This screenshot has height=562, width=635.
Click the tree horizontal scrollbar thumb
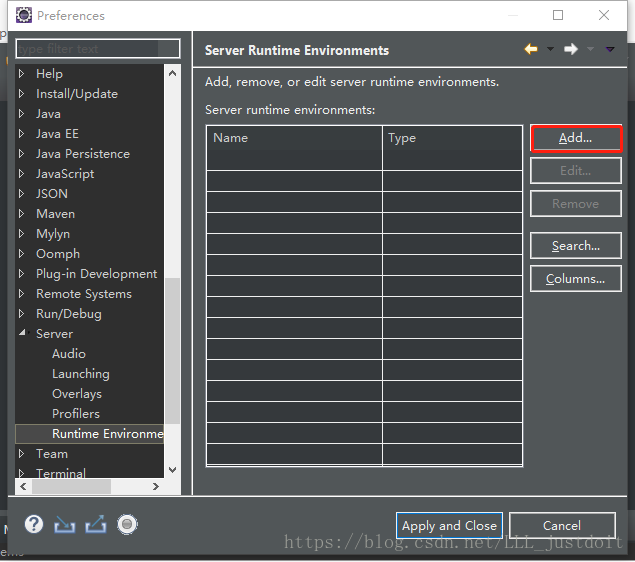pyautogui.click(x=71, y=486)
